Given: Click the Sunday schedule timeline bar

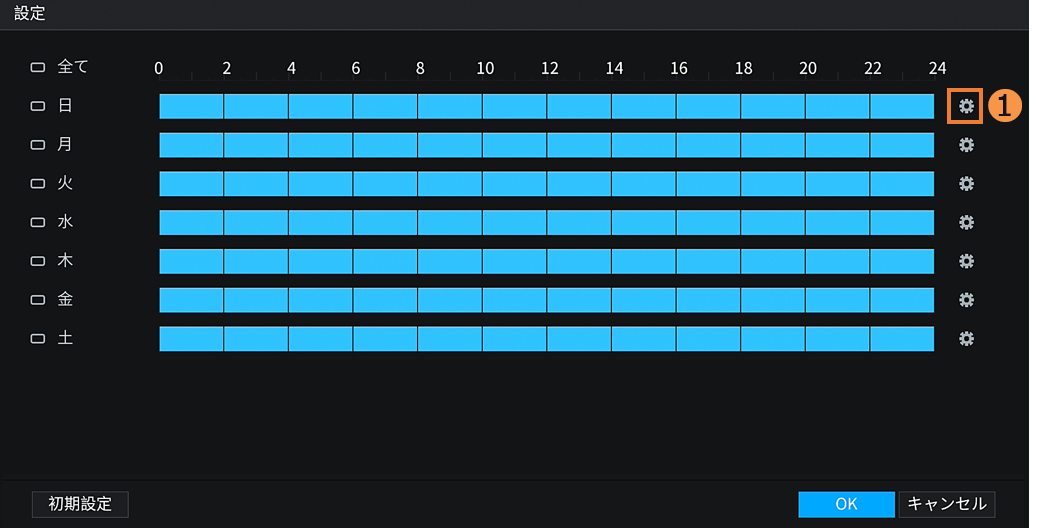Looking at the screenshot, I should [546, 106].
